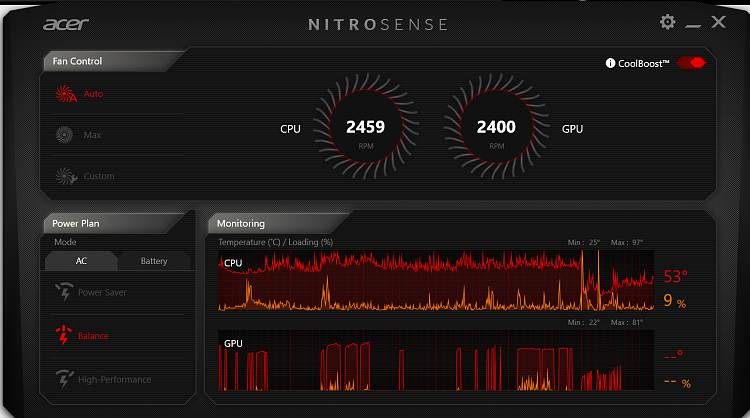Click the Power Saver label
Screen dimensions: 750x418
(104, 293)
